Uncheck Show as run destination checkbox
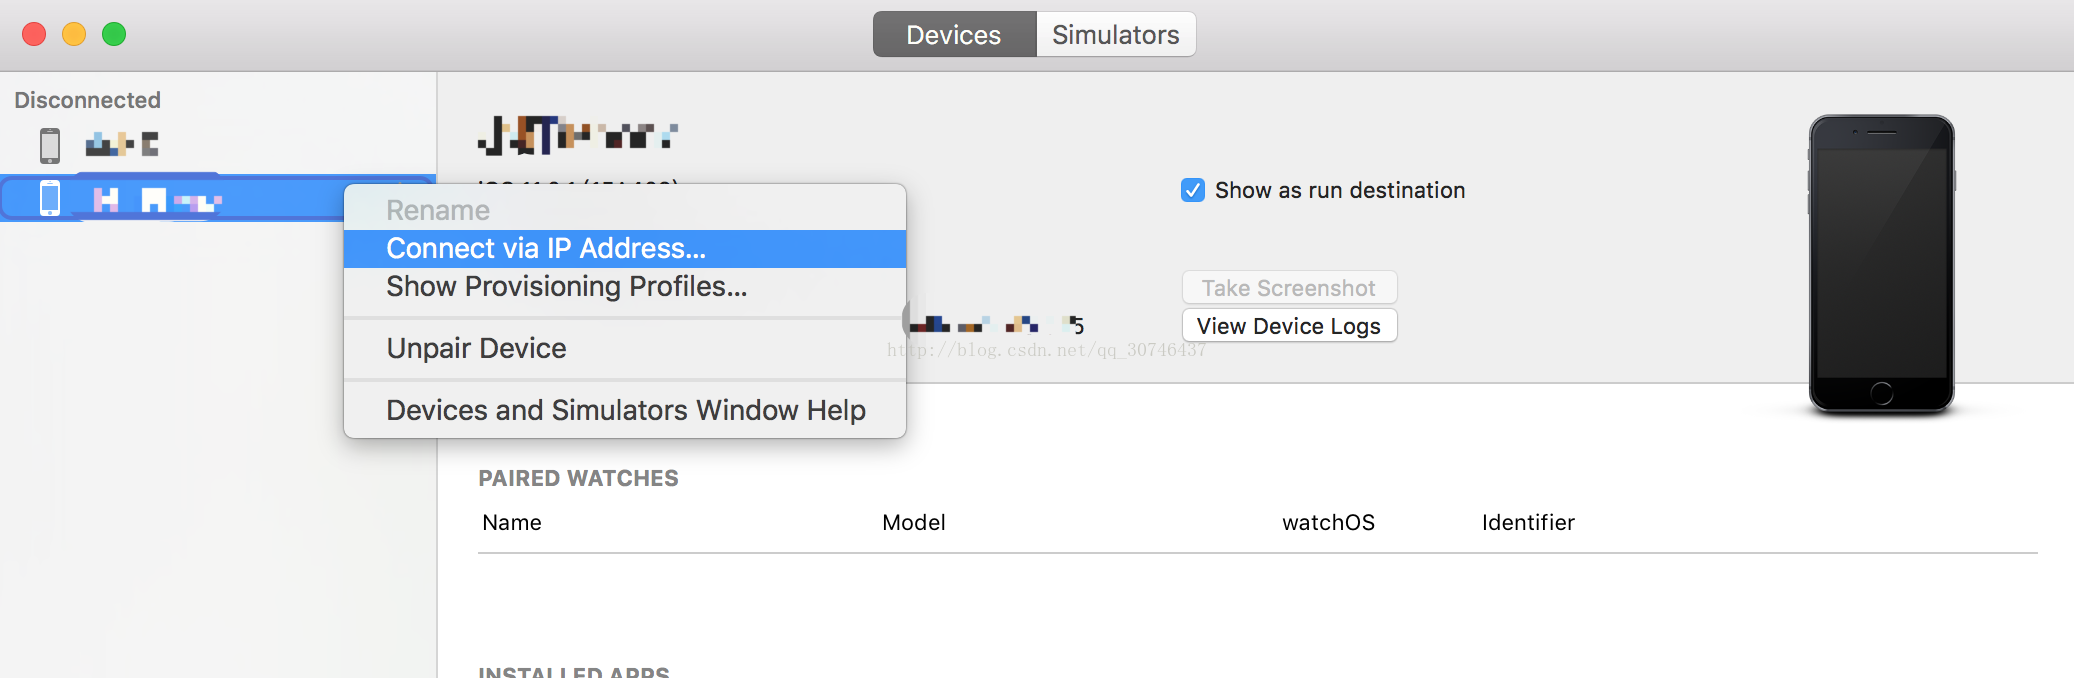The height and width of the screenshot is (678, 2074). click(1193, 190)
